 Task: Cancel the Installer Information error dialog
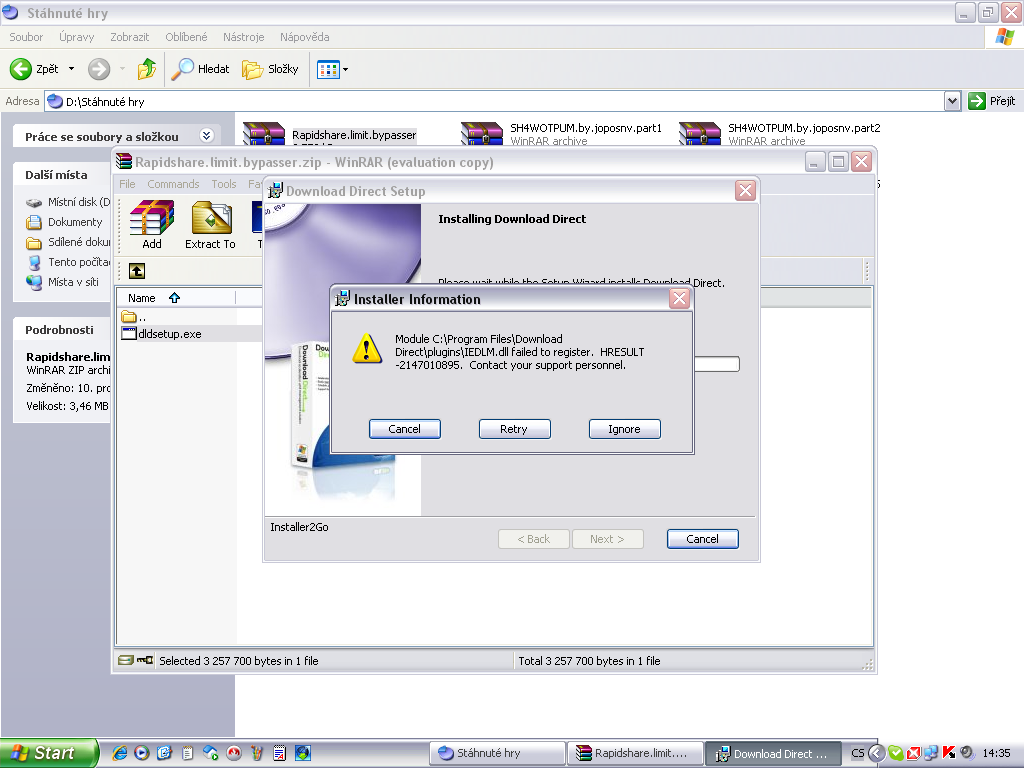405,429
